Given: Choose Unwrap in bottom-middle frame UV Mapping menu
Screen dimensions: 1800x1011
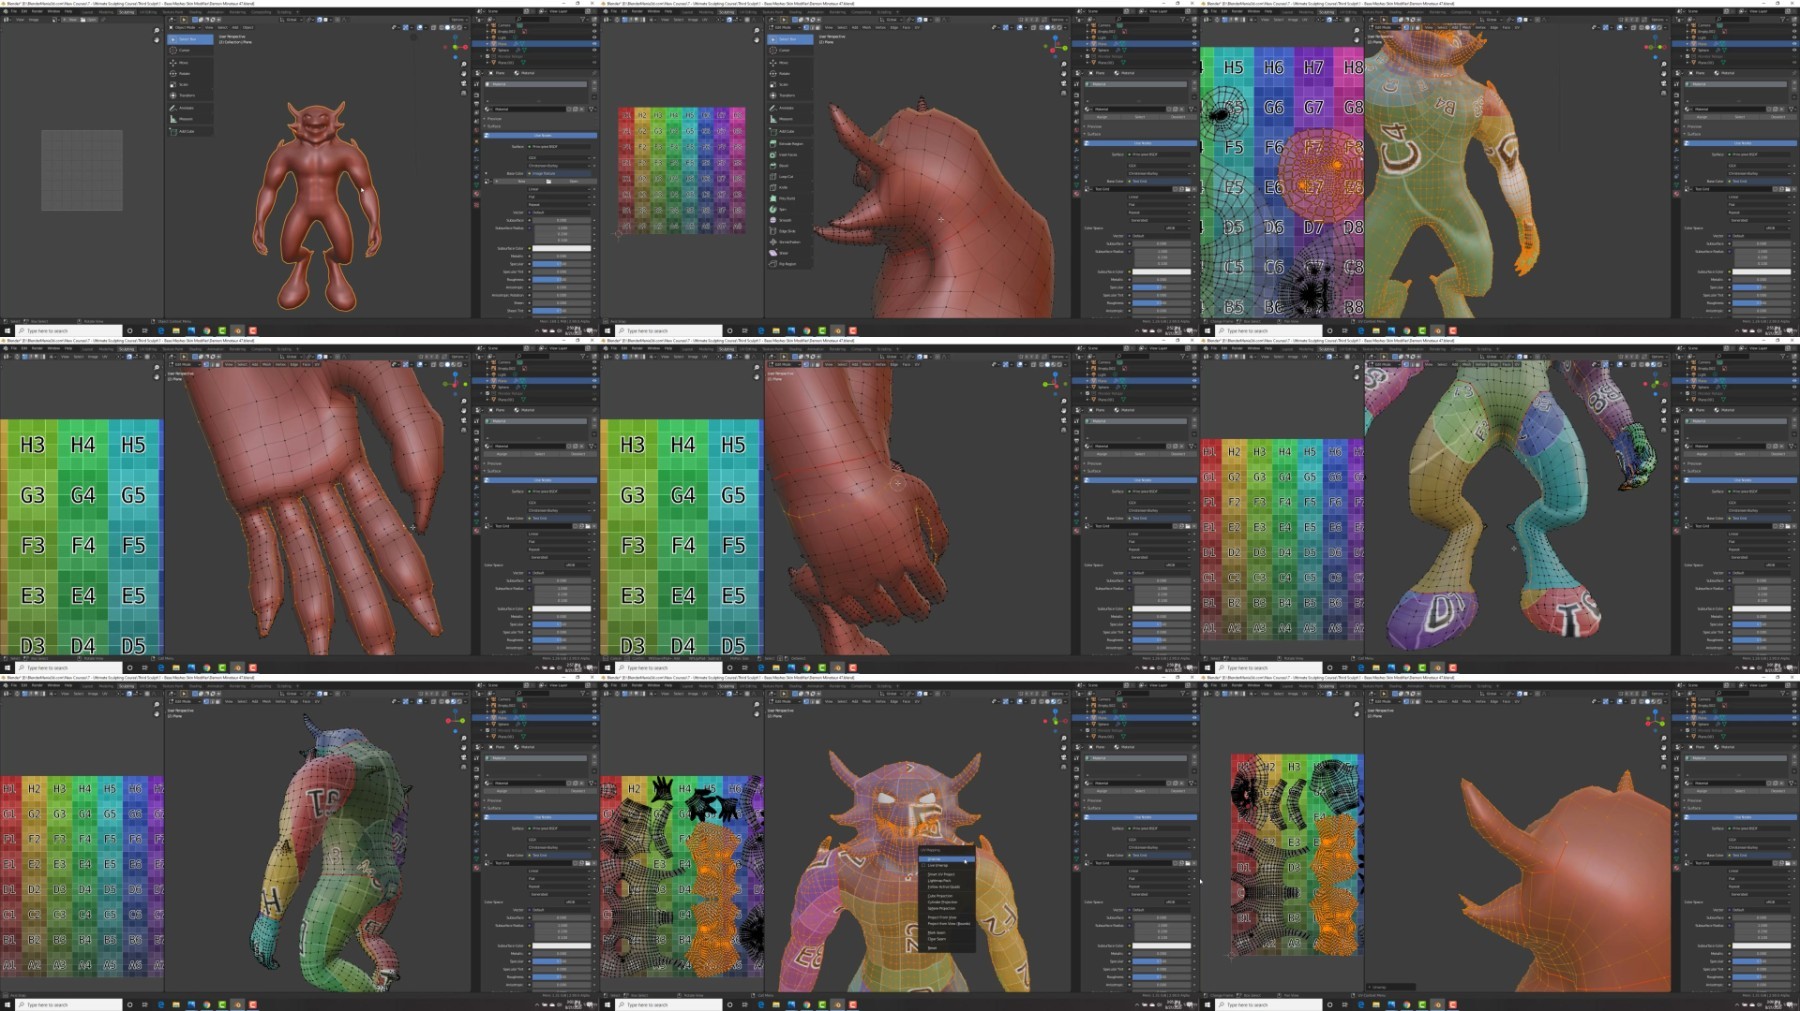Looking at the screenshot, I should [947, 859].
